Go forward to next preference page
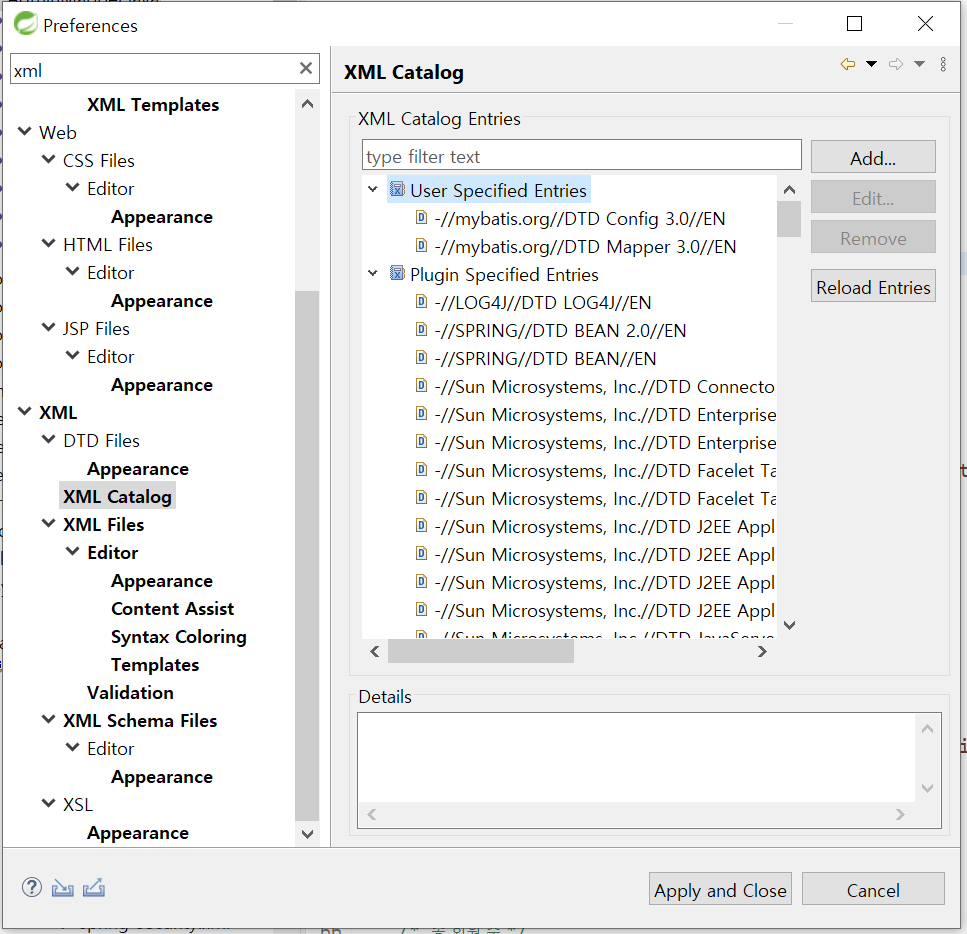This screenshot has height=934, width=967. pos(896,64)
